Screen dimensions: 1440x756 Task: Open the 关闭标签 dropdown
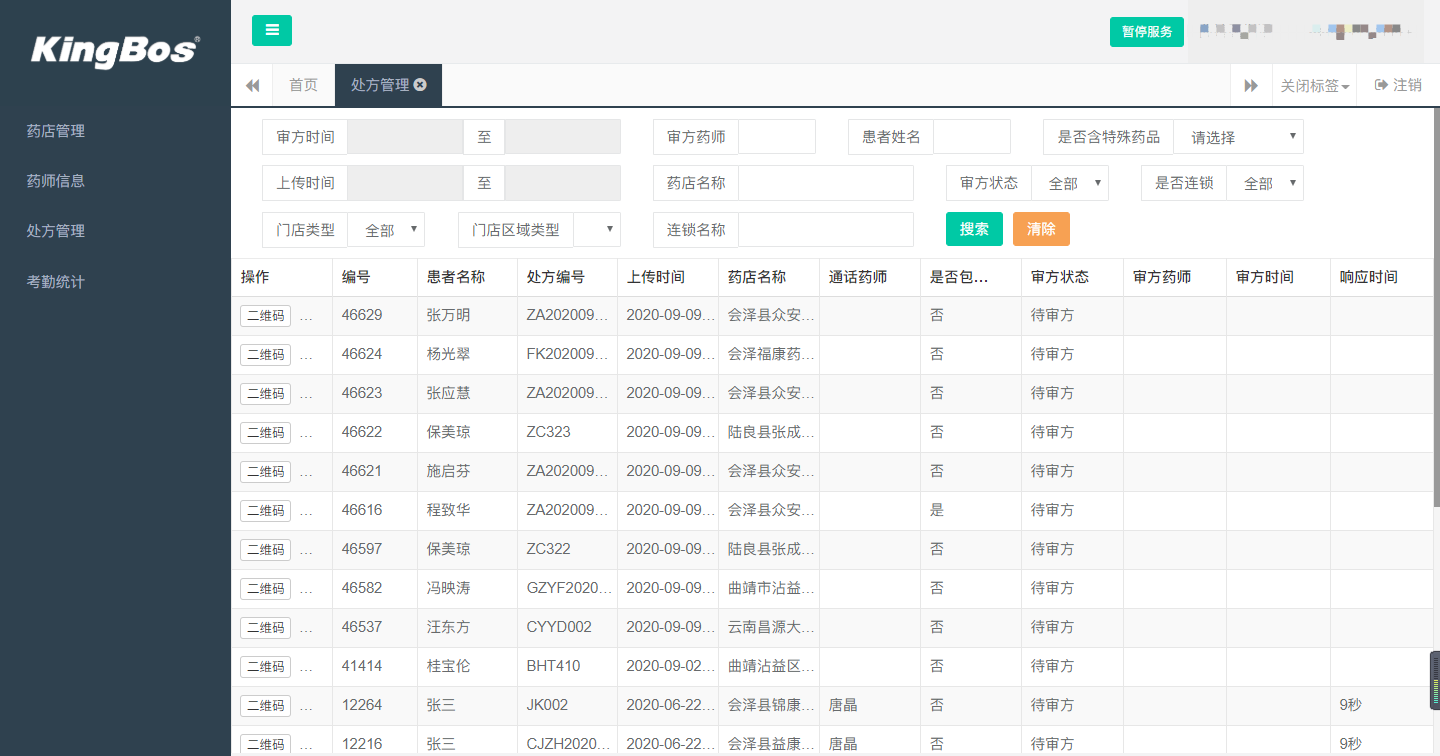tap(1314, 85)
